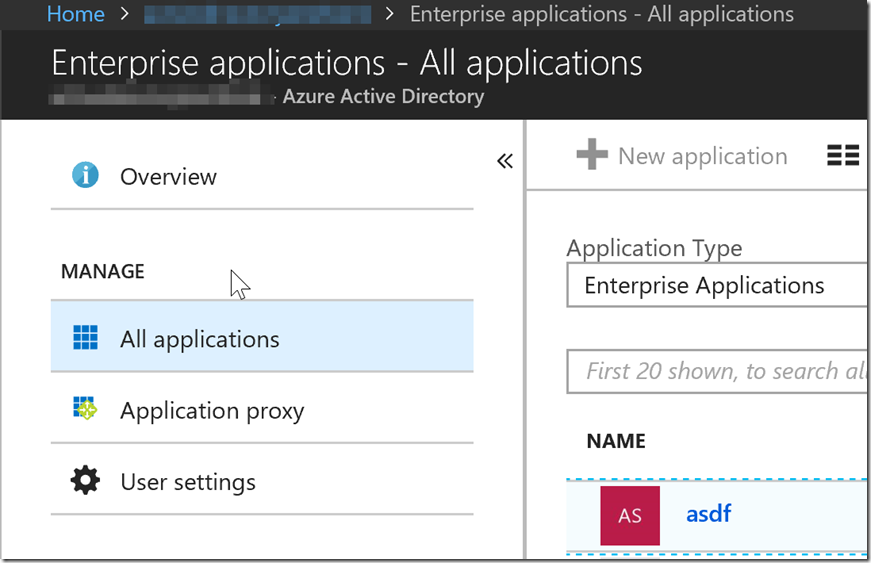Click the All applications grid icon
The height and width of the screenshot is (563, 871).
(x=86, y=338)
